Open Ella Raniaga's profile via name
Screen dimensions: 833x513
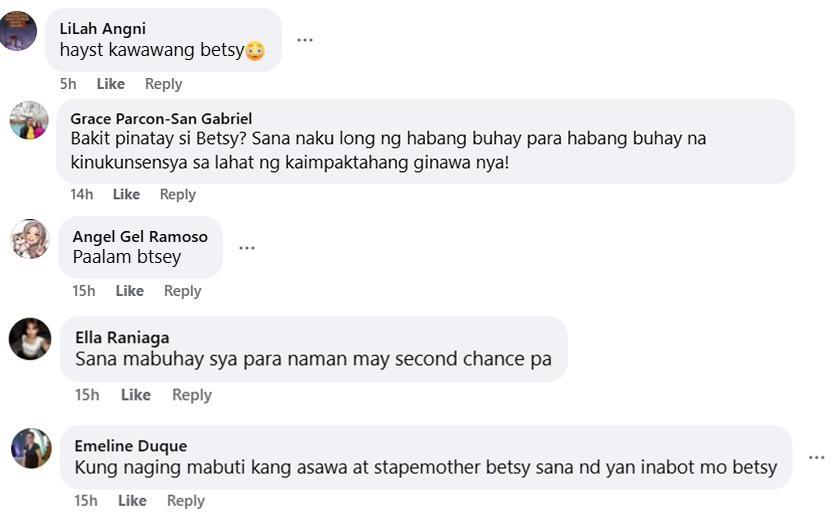[122, 337]
